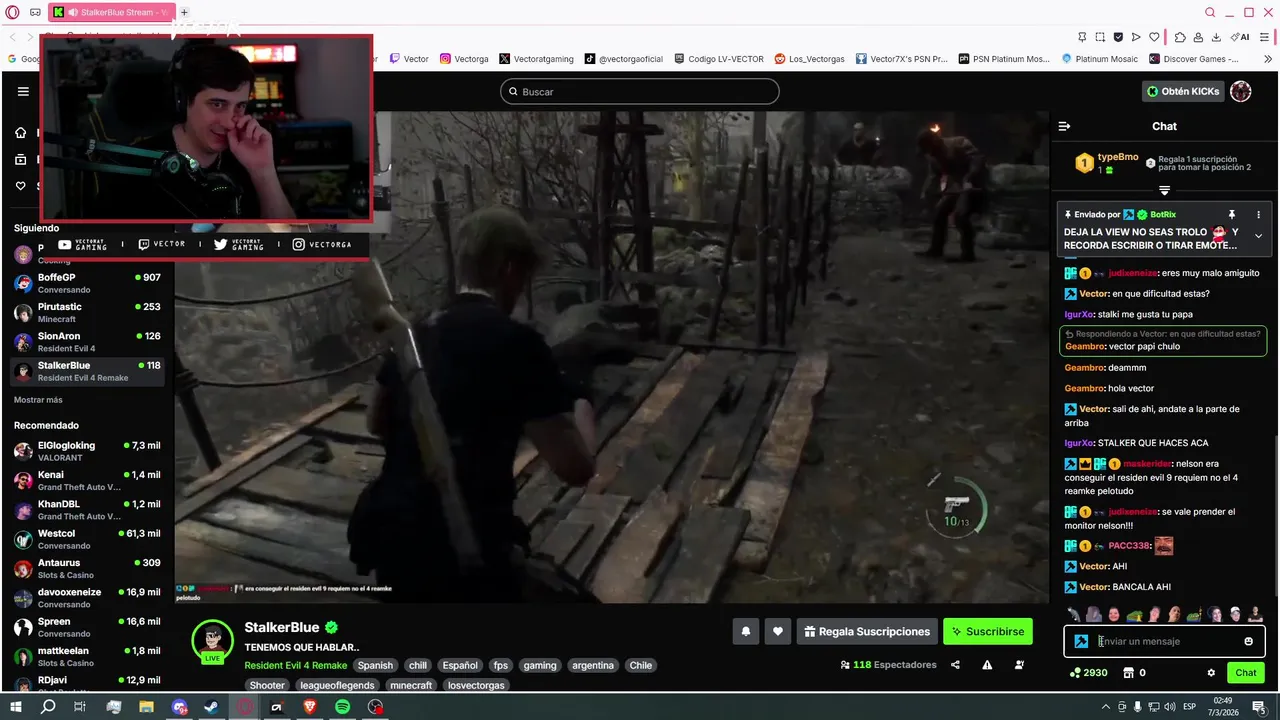Open Westcol recommended channel

click(87, 539)
